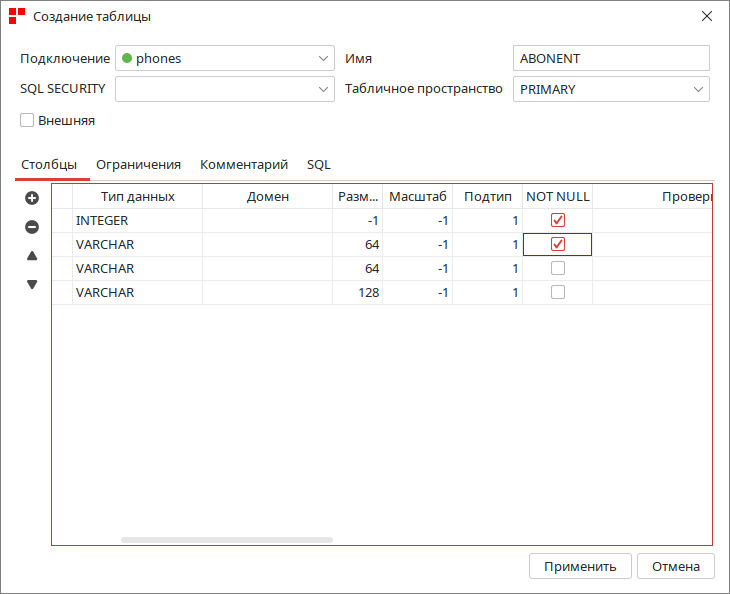
Task: Click the Отмена button
Action: (x=676, y=566)
